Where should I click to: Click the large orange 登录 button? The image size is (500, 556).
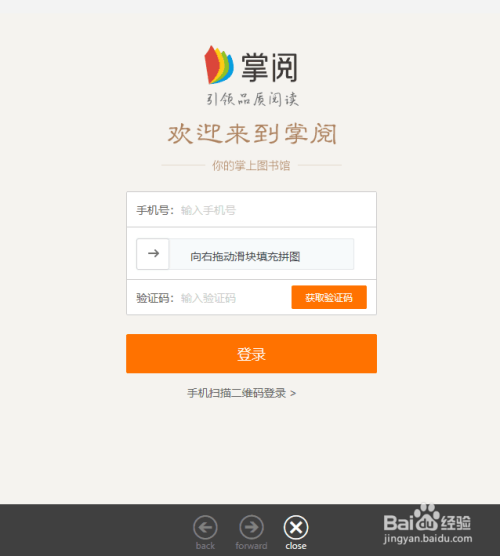(x=251, y=354)
